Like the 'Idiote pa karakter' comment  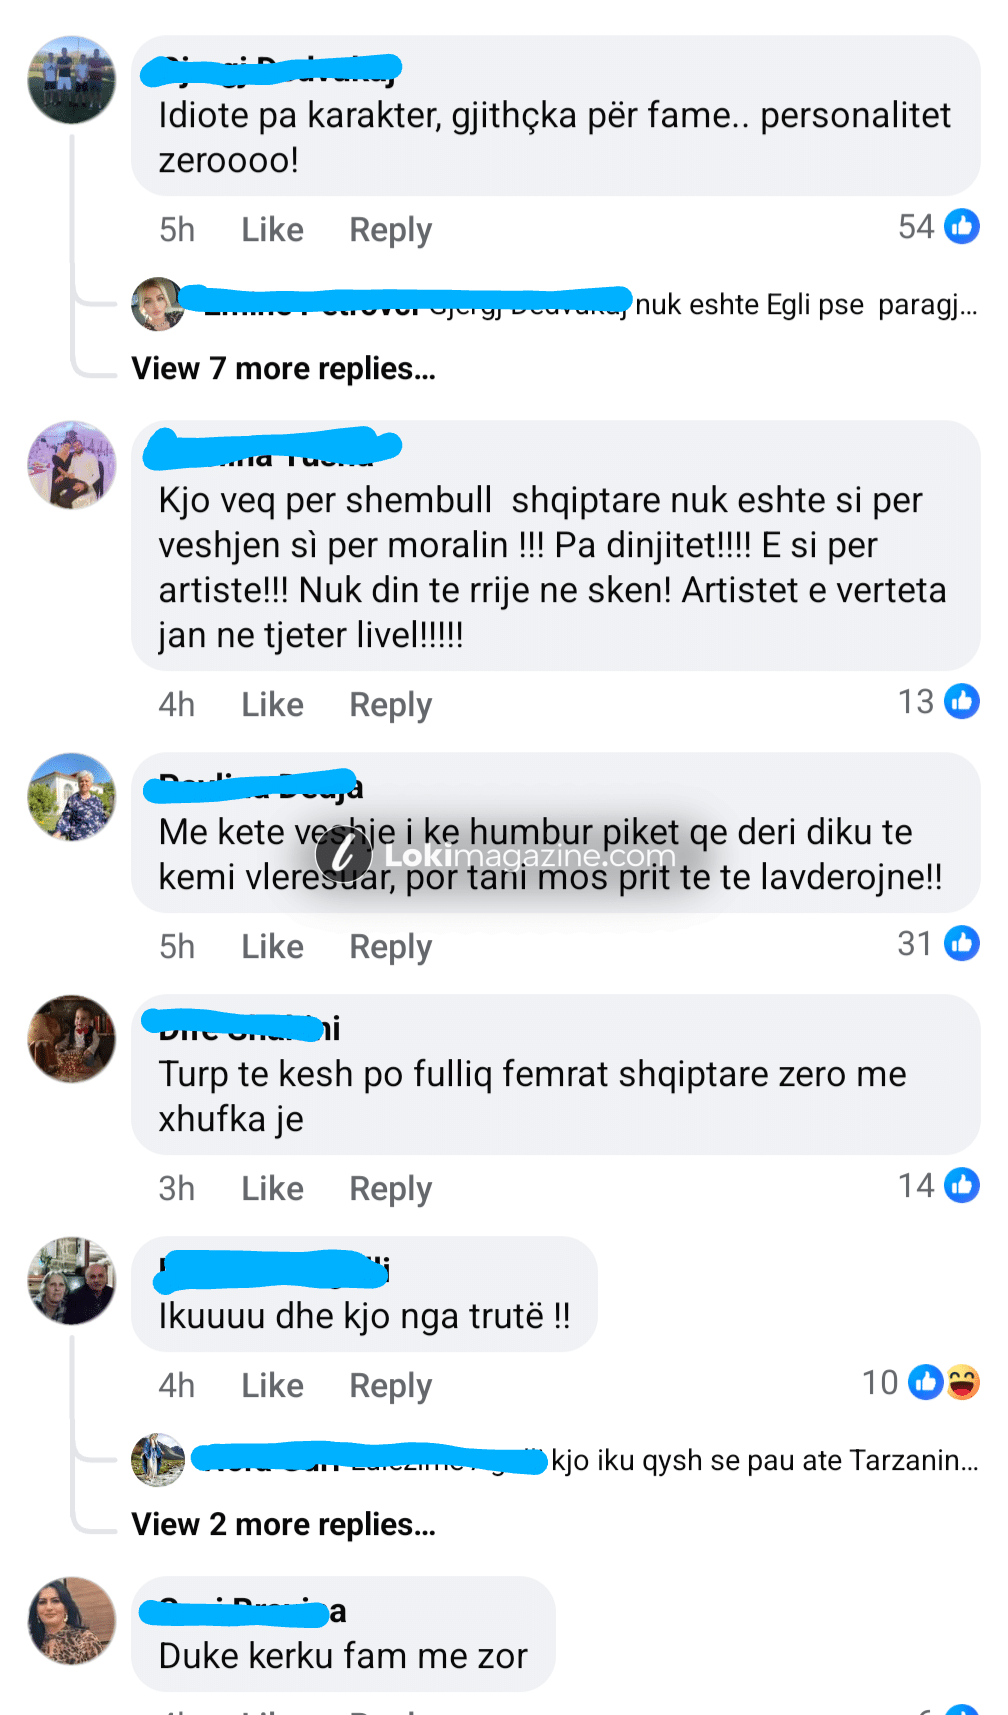[272, 230]
